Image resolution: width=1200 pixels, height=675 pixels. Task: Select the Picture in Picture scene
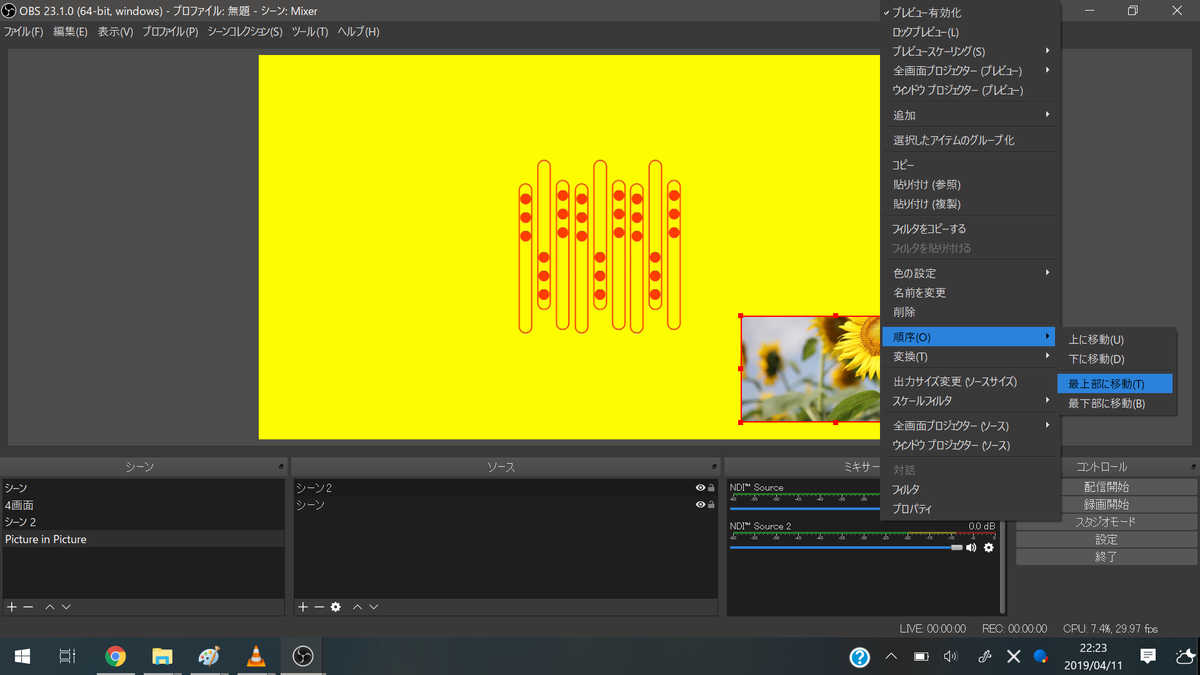(x=143, y=539)
